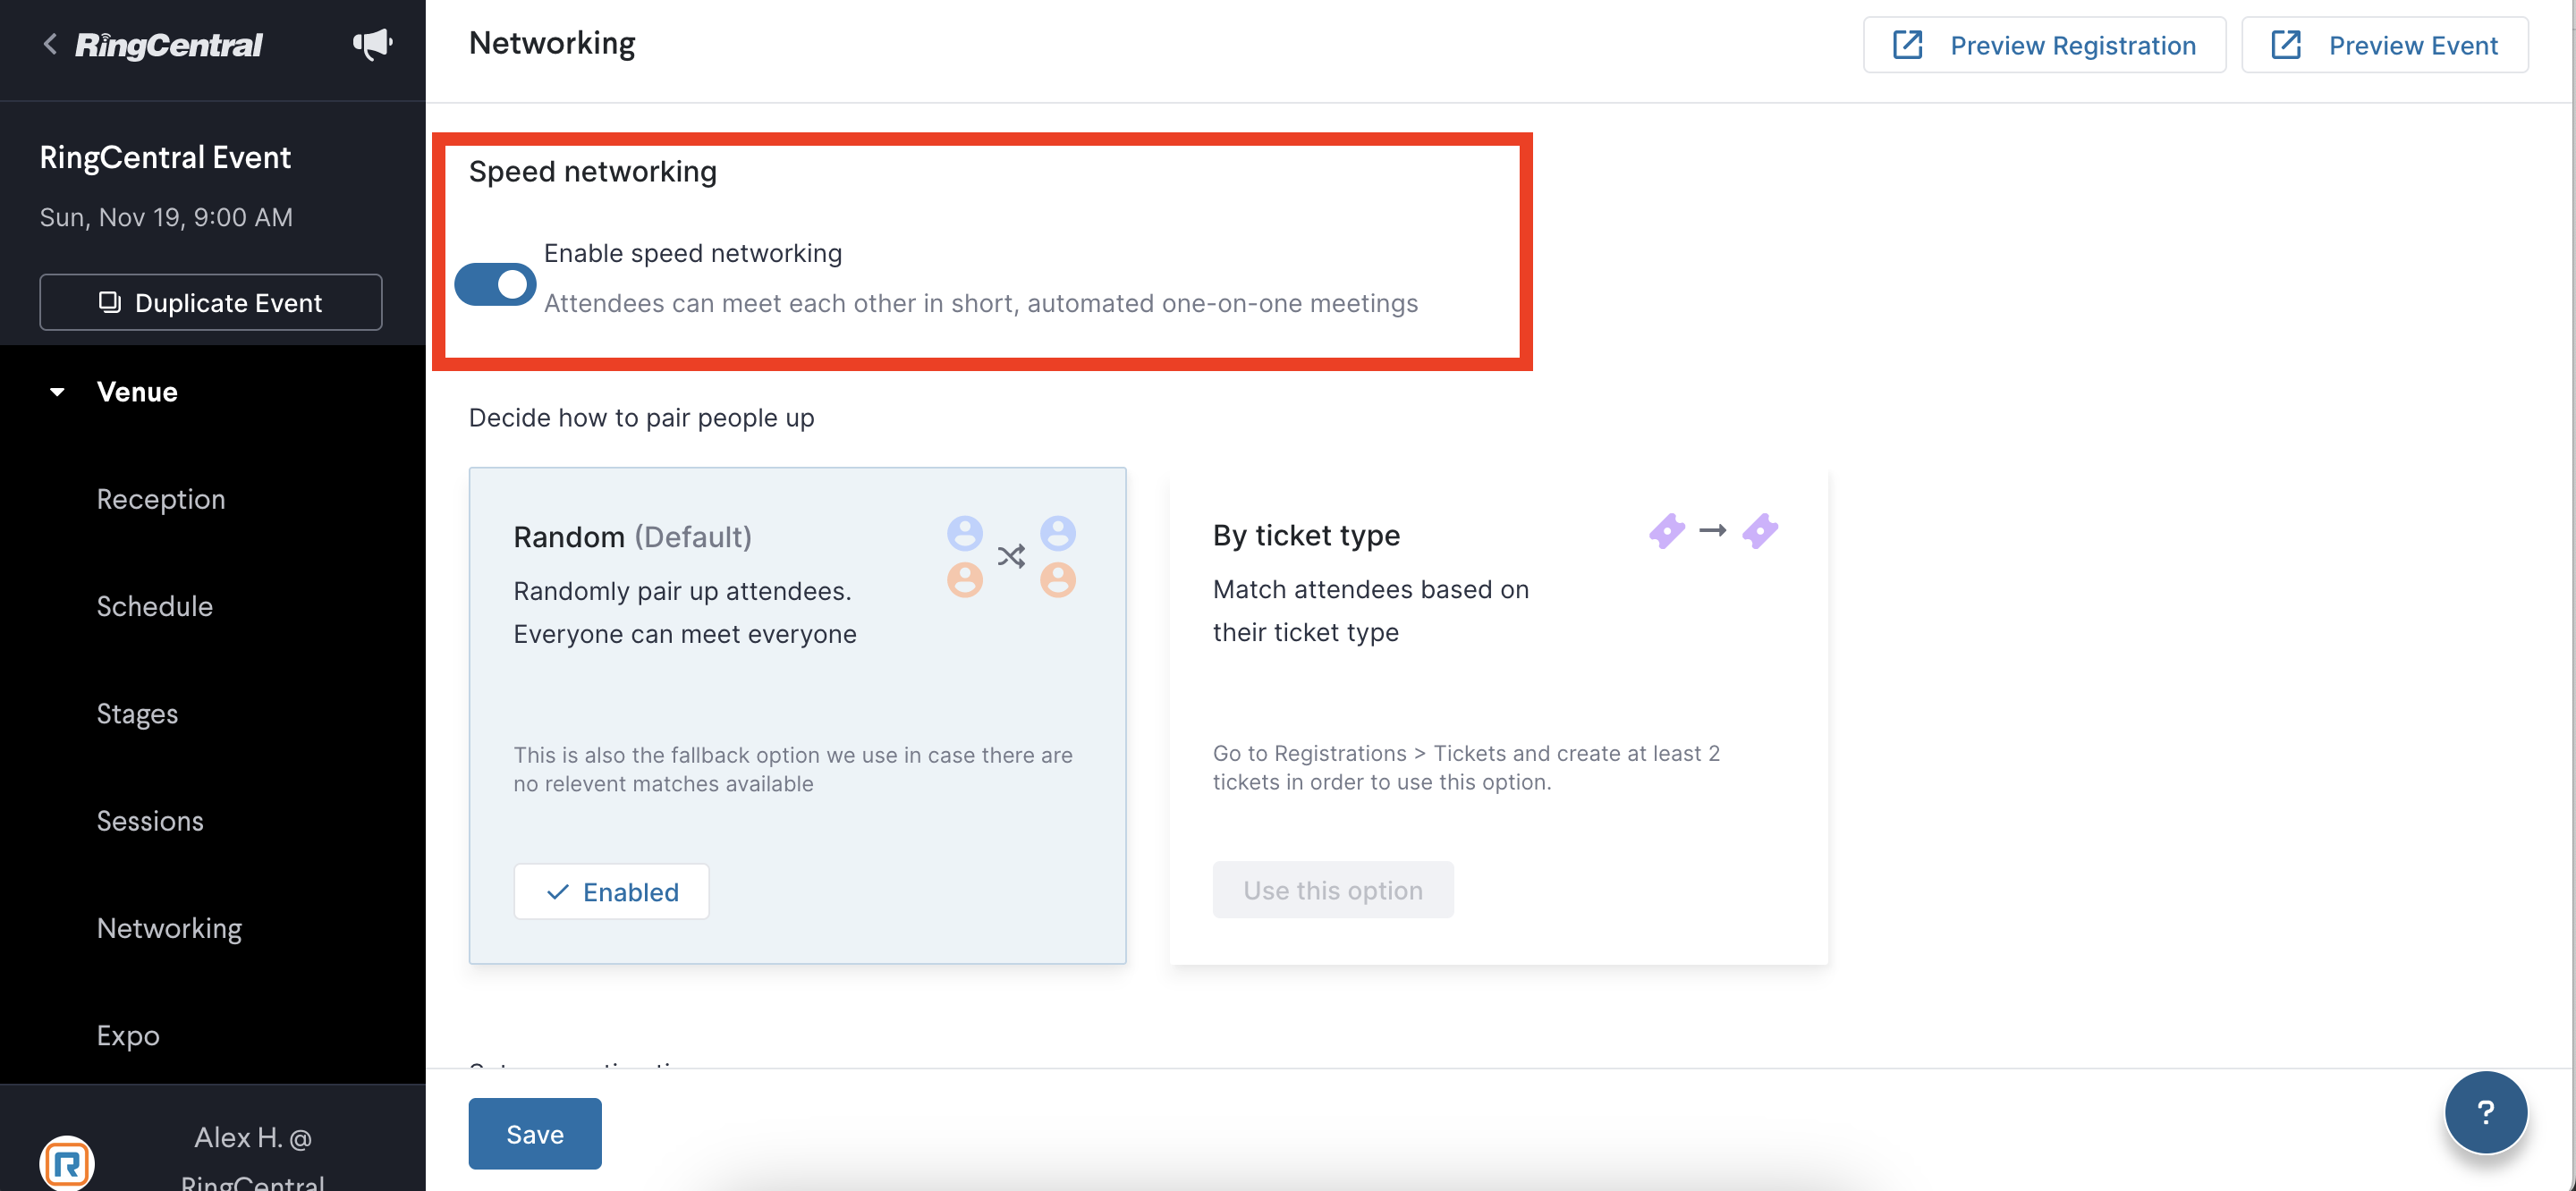This screenshot has height=1191, width=2576.
Task: Open the help question mark bubble
Action: [2485, 1112]
